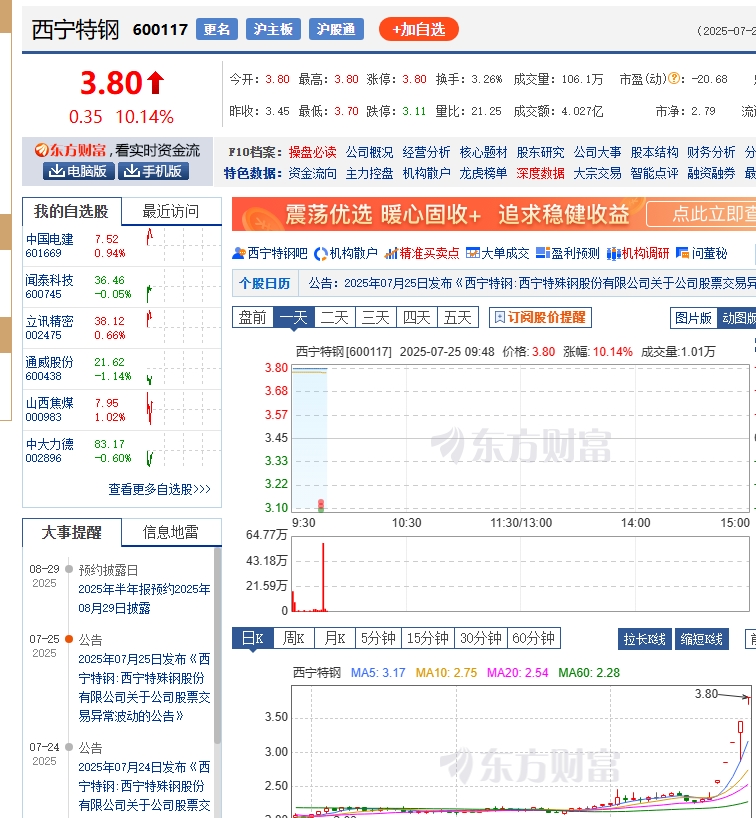Select the 一天 chart tab
Screen dimensions: 756x818
294,317
